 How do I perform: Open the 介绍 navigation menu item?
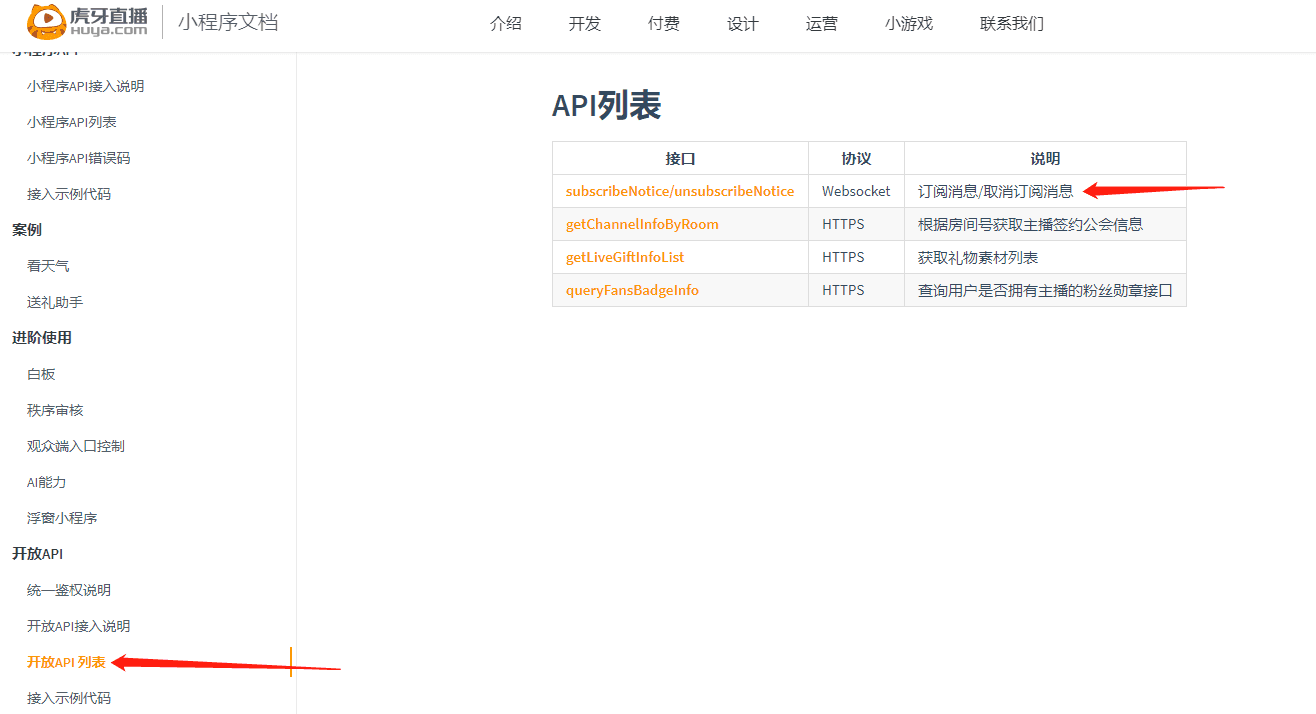(x=506, y=24)
